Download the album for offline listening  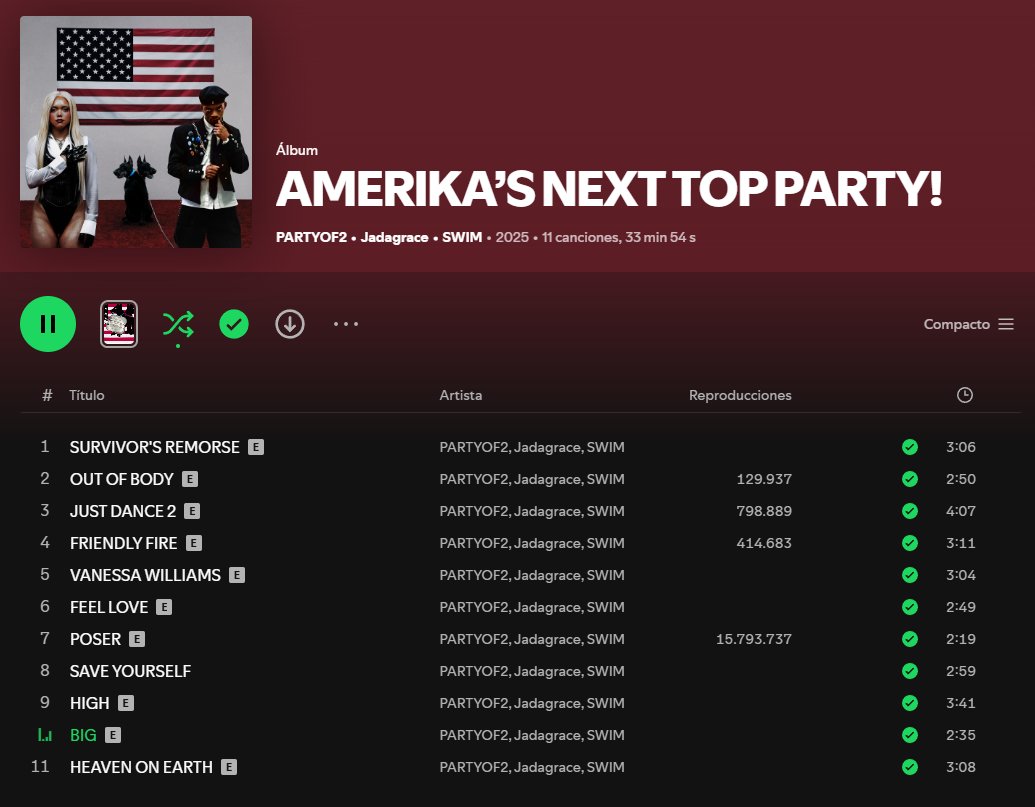(x=290, y=324)
